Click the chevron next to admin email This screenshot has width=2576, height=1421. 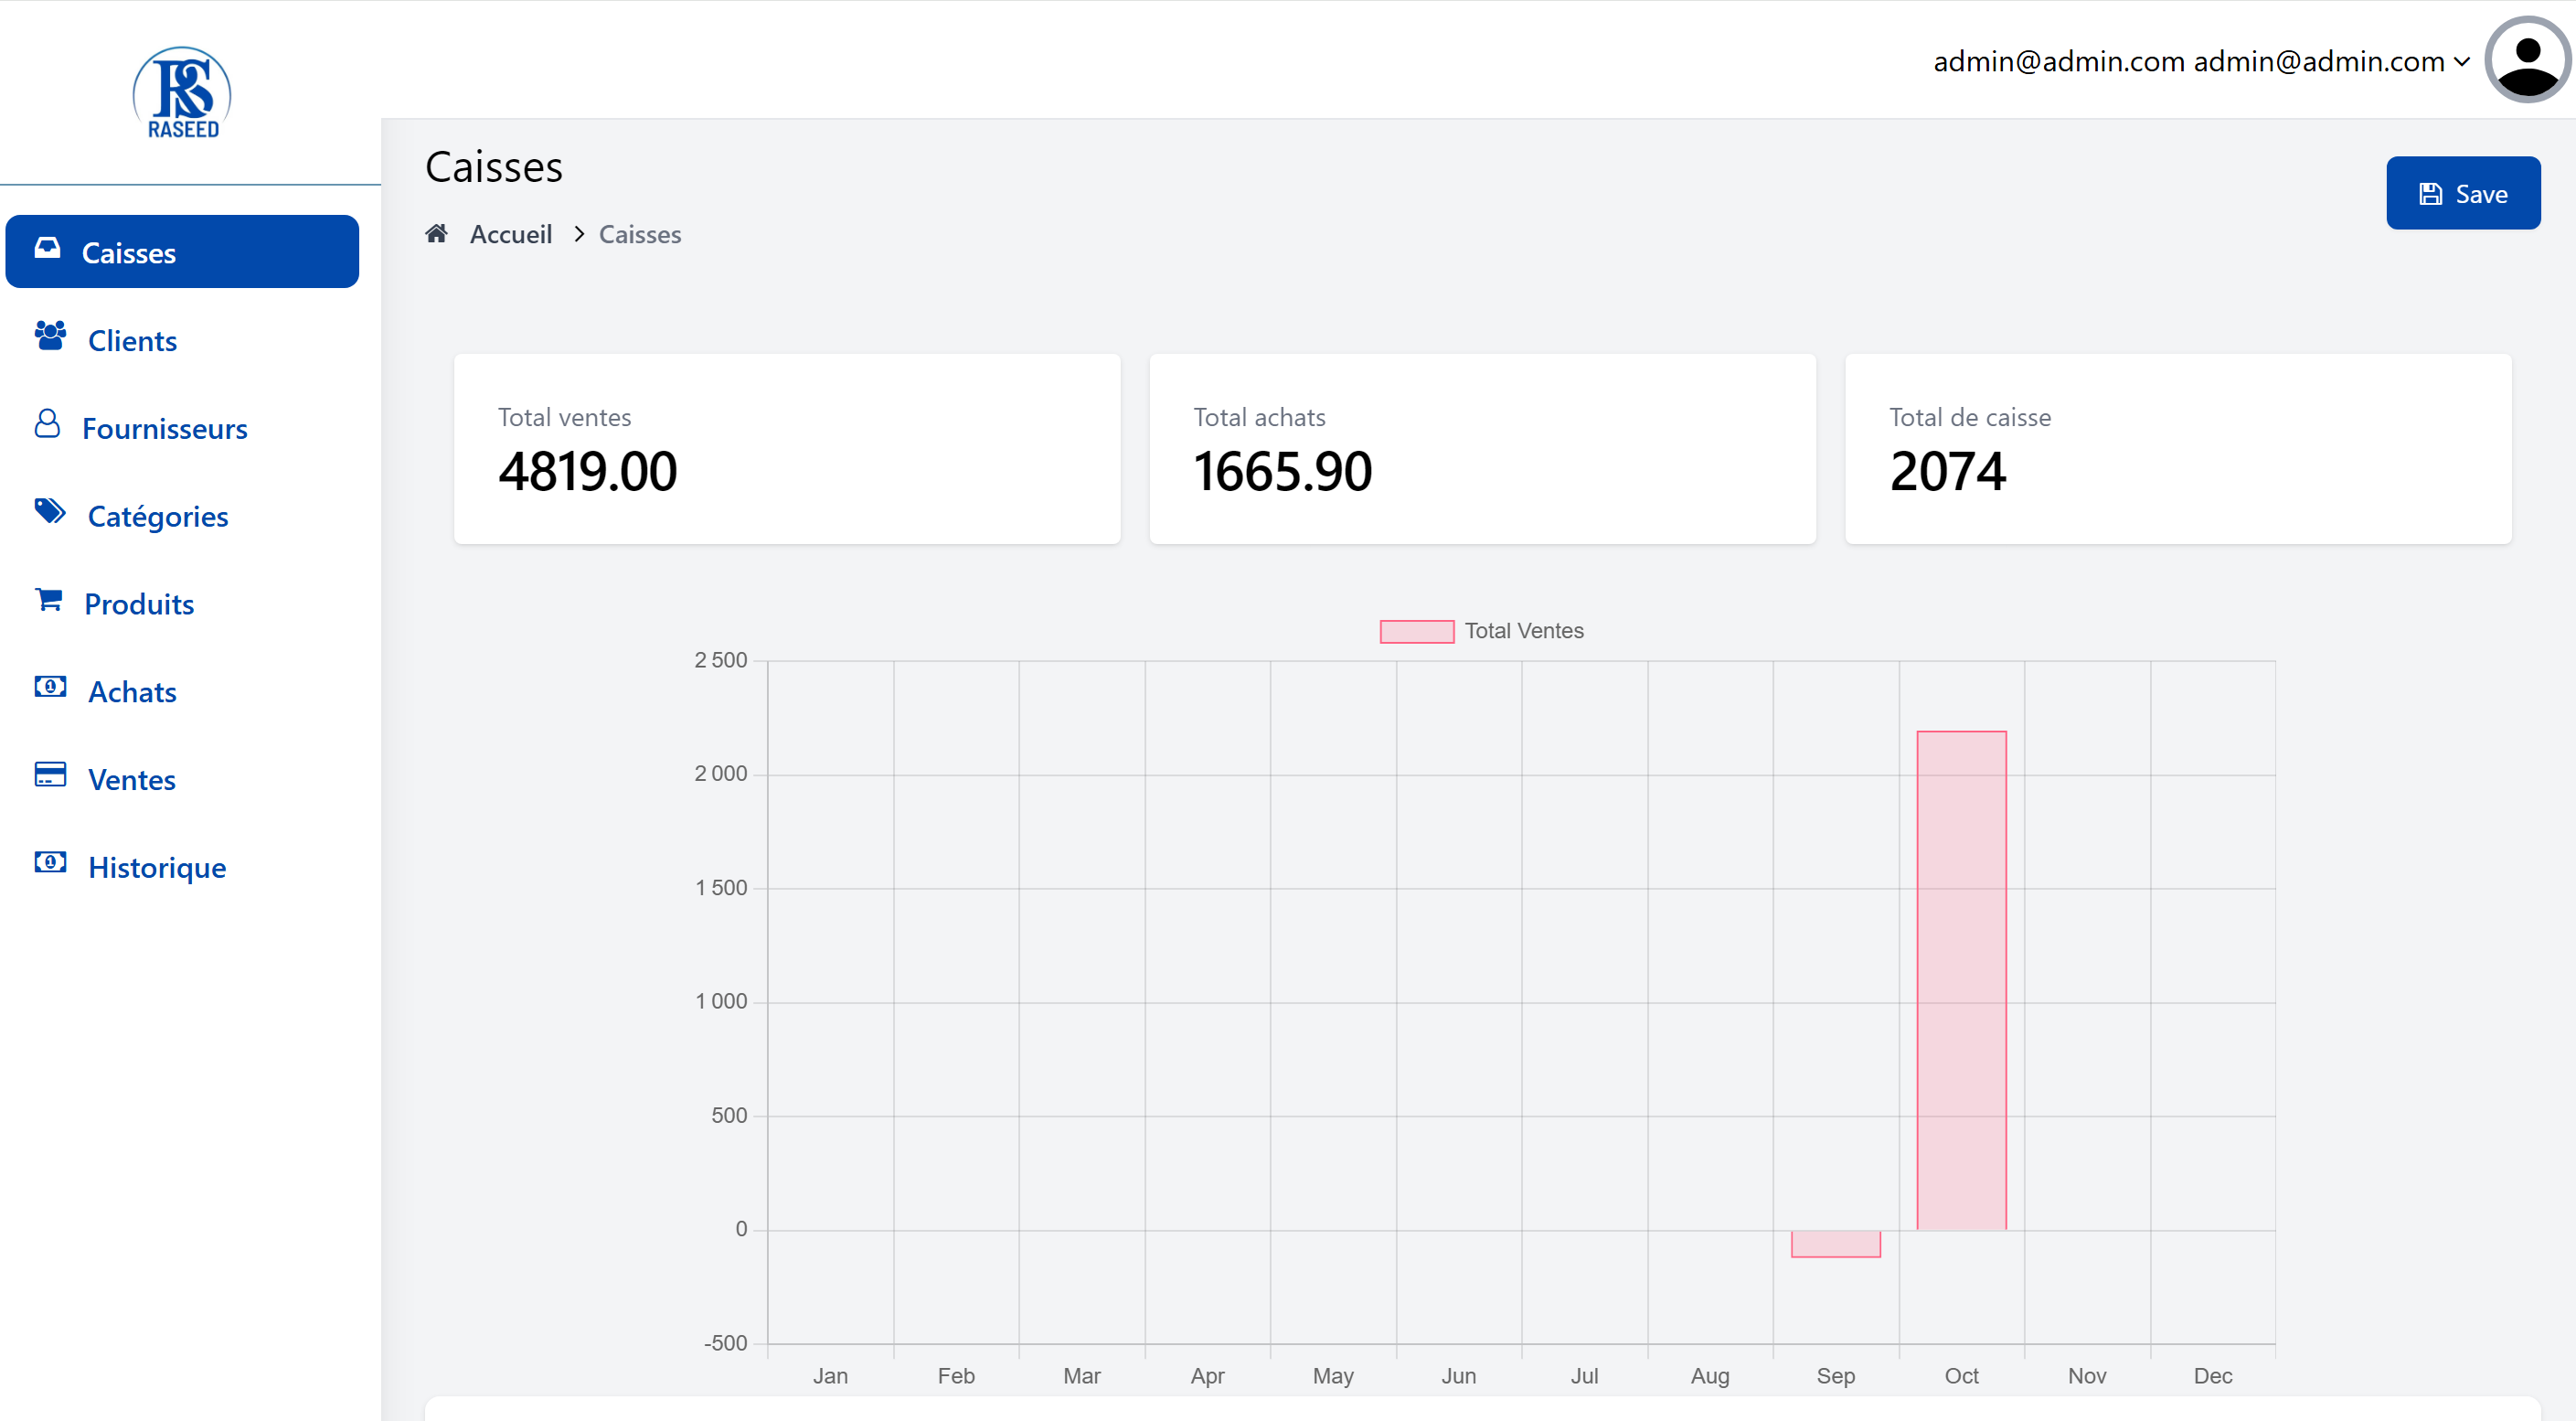(2463, 62)
